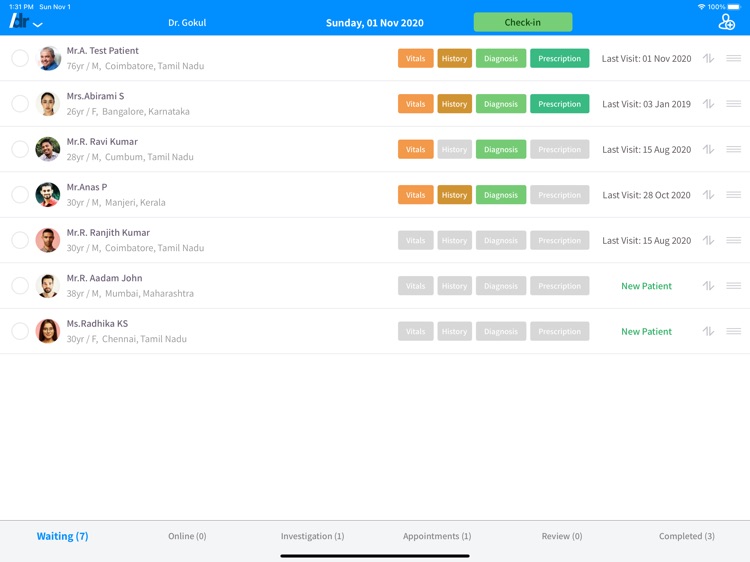Click Last Visit: 28 Oct 2020 text
The image size is (750, 562).
coord(646,195)
